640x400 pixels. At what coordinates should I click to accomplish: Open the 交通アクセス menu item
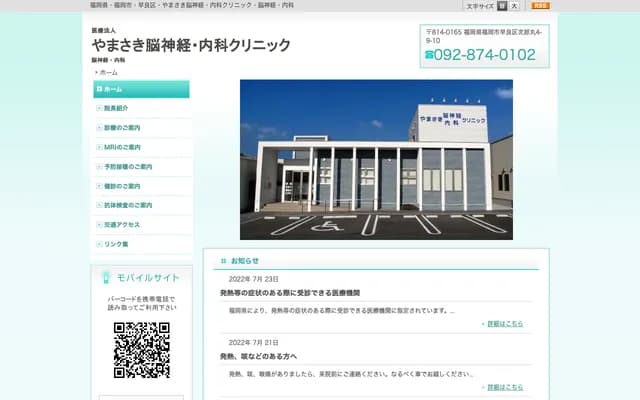[x=122, y=225]
